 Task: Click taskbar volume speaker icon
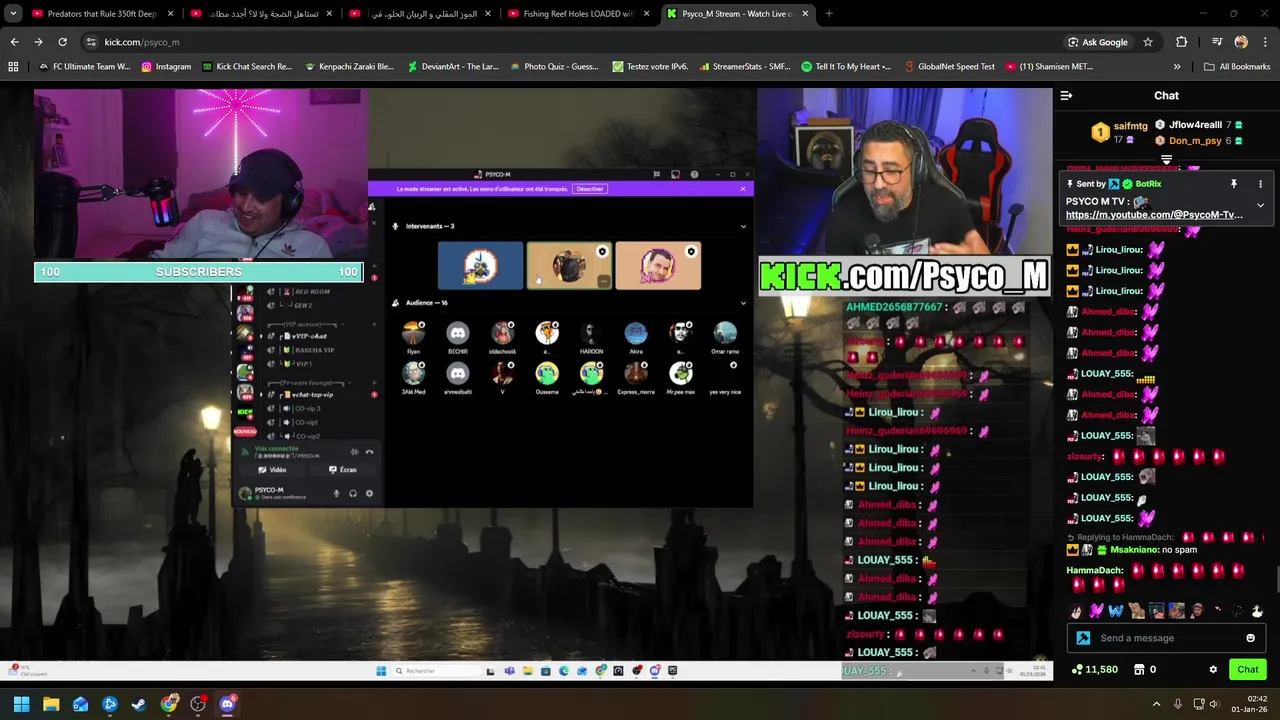(1214, 704)
